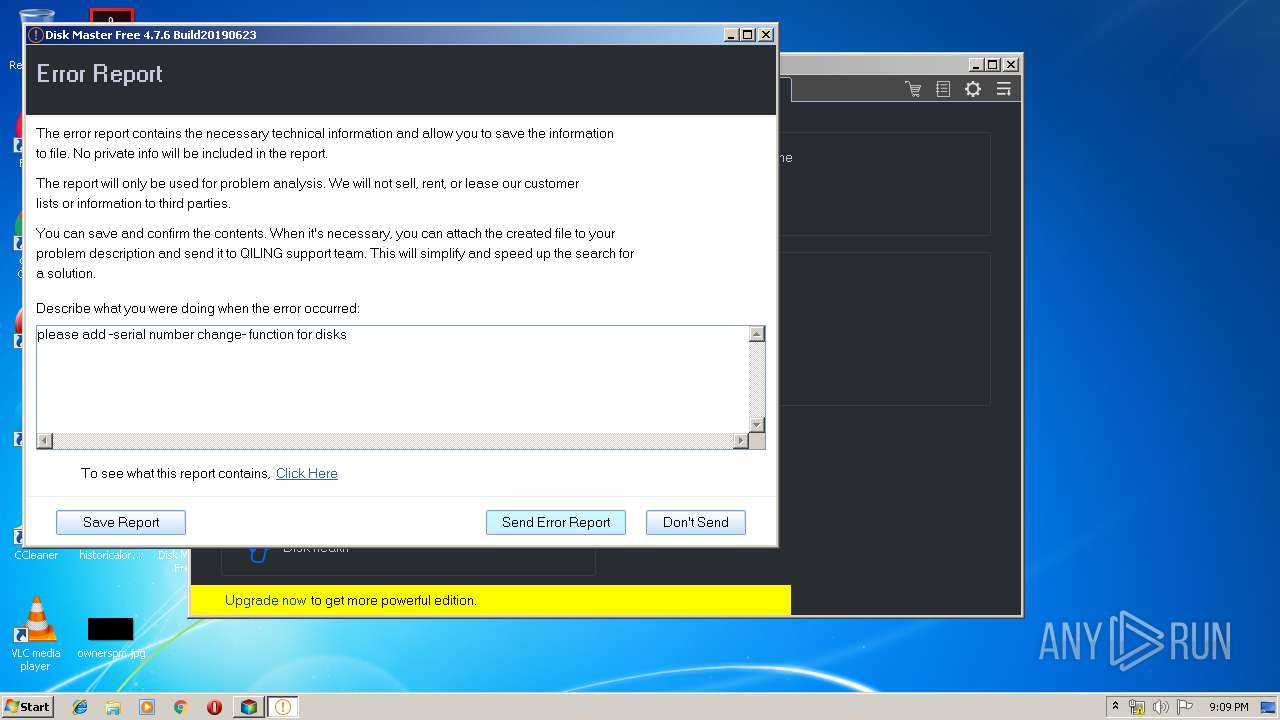The image size is (1280, 720).
Task: Open the volume speaker tray icon
Action: tap(1160, 707)
